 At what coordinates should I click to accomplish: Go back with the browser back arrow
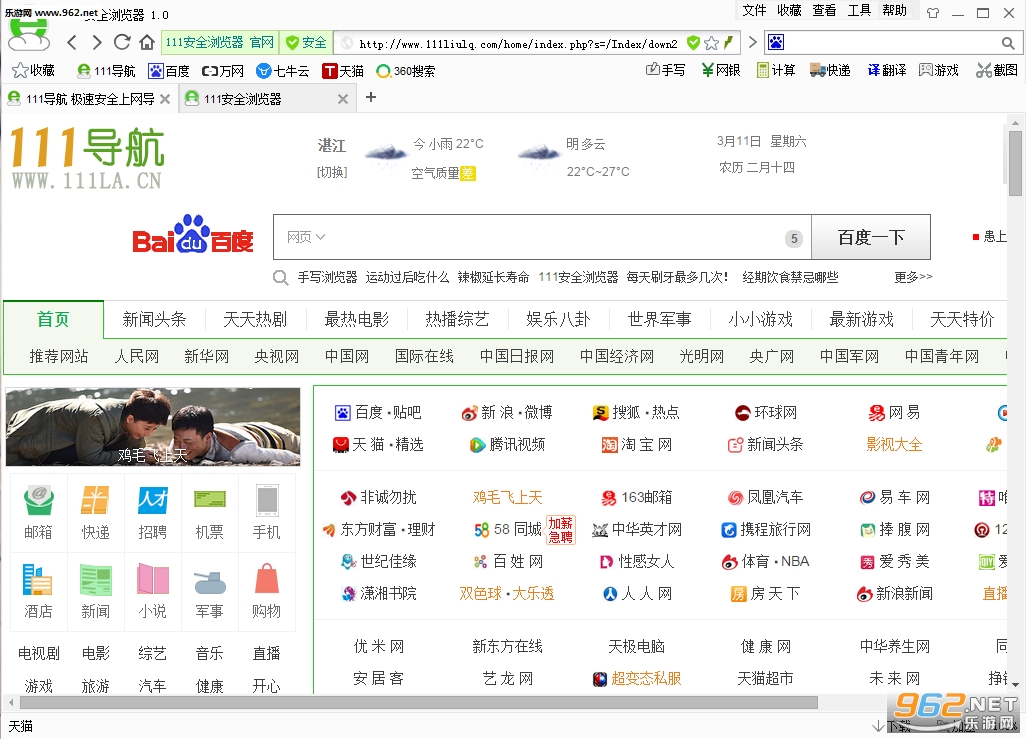coord(72,43)
